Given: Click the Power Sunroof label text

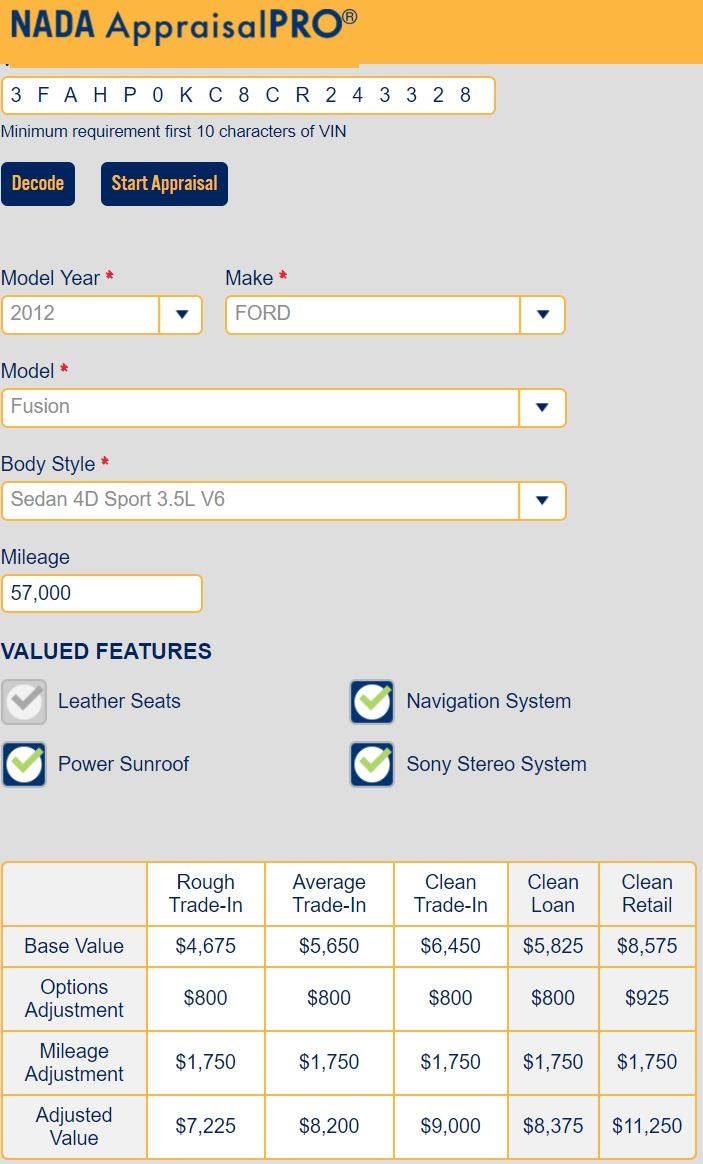Looking at the screenshot, I should pyautogui.click(x=123, y=764).
